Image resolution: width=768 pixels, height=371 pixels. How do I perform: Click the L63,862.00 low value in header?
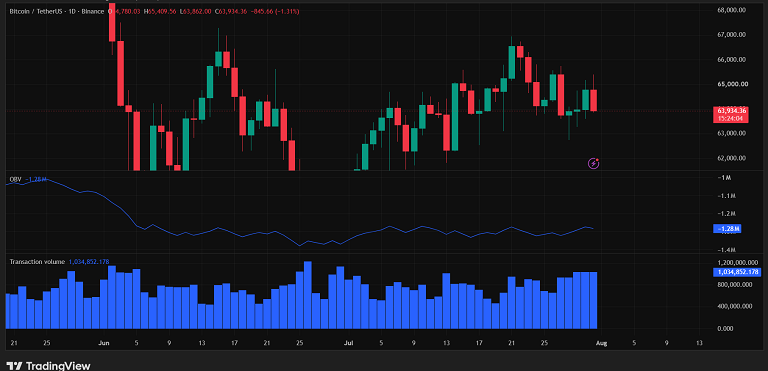[195, 11]
